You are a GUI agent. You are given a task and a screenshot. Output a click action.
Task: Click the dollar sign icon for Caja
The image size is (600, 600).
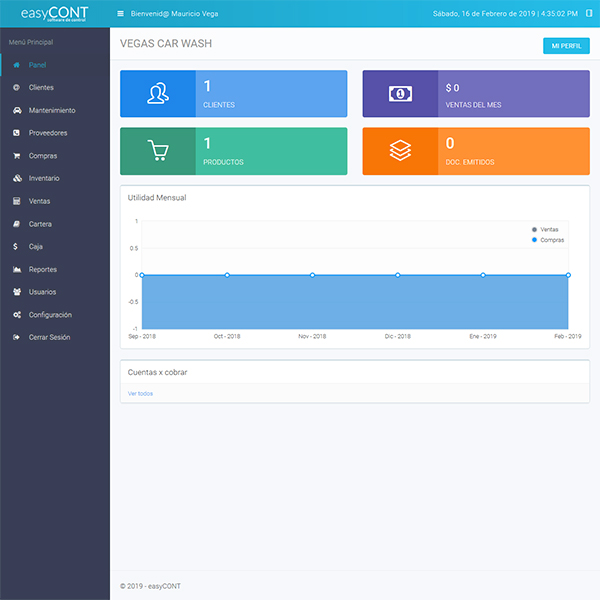[x=15, y=246]
